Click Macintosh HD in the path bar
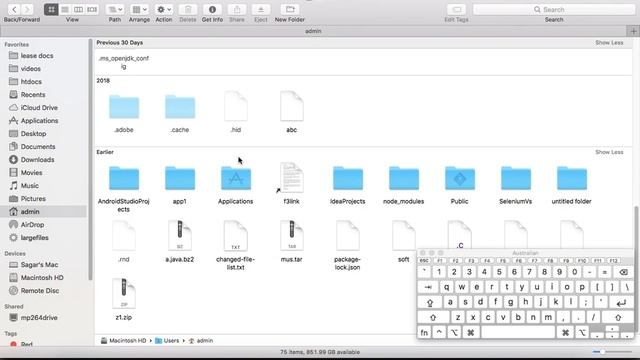 123,340
